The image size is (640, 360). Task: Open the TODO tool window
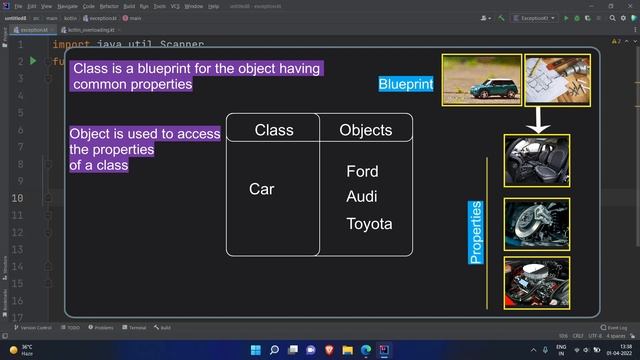70,327
